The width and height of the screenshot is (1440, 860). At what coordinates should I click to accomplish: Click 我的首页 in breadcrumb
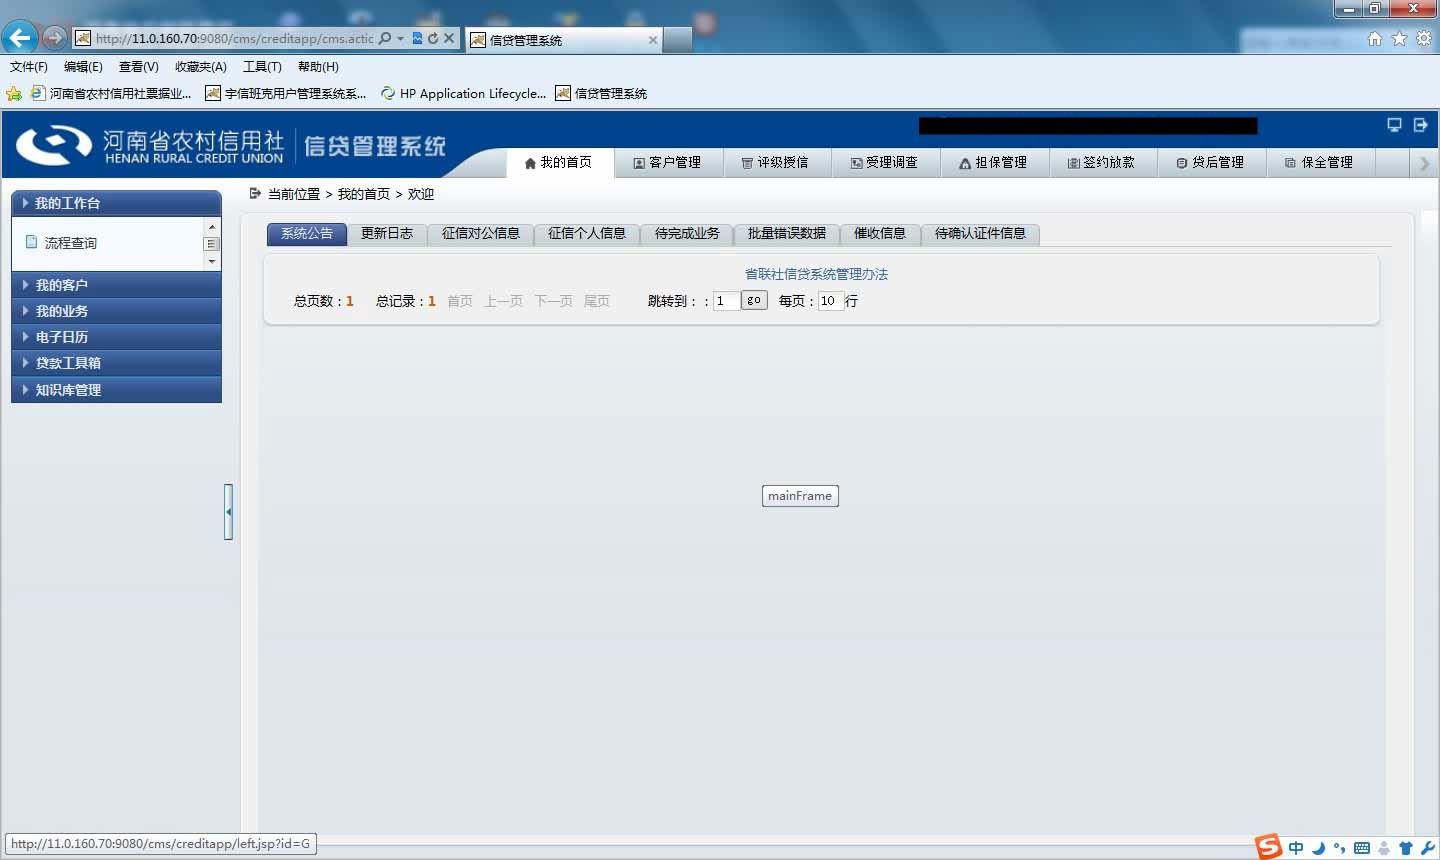364,194
